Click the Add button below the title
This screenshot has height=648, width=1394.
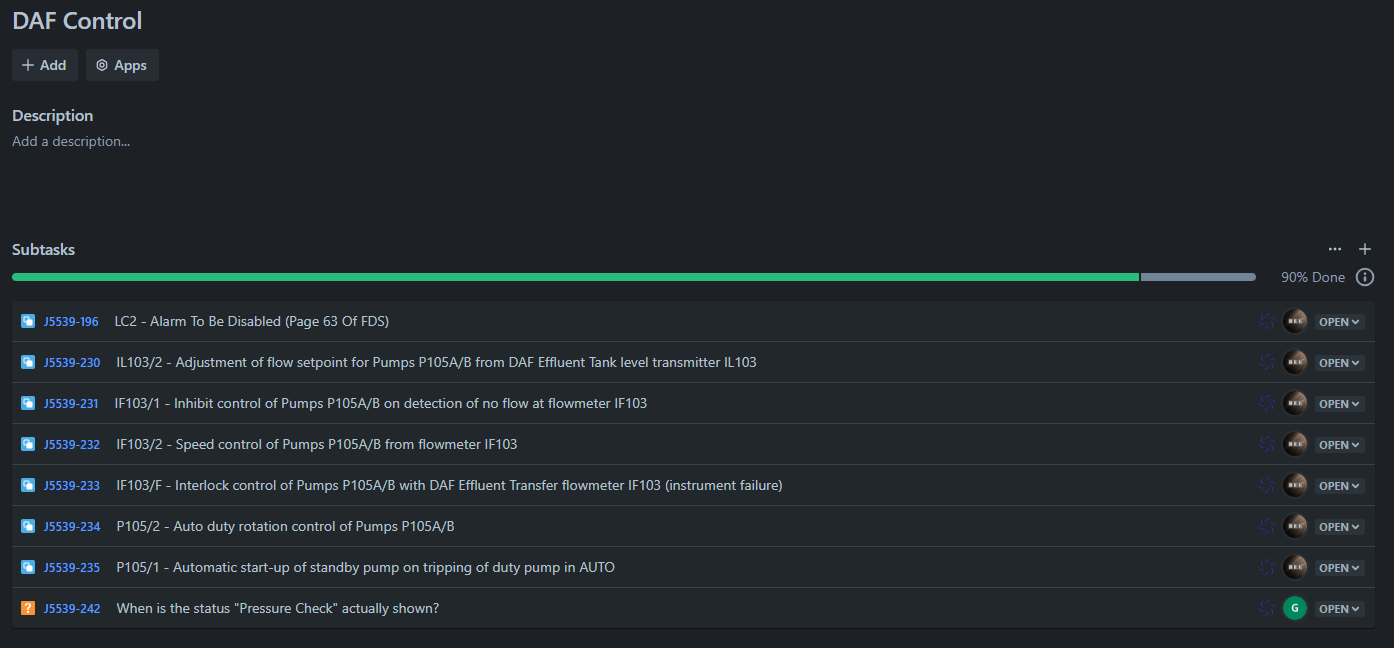45,65
